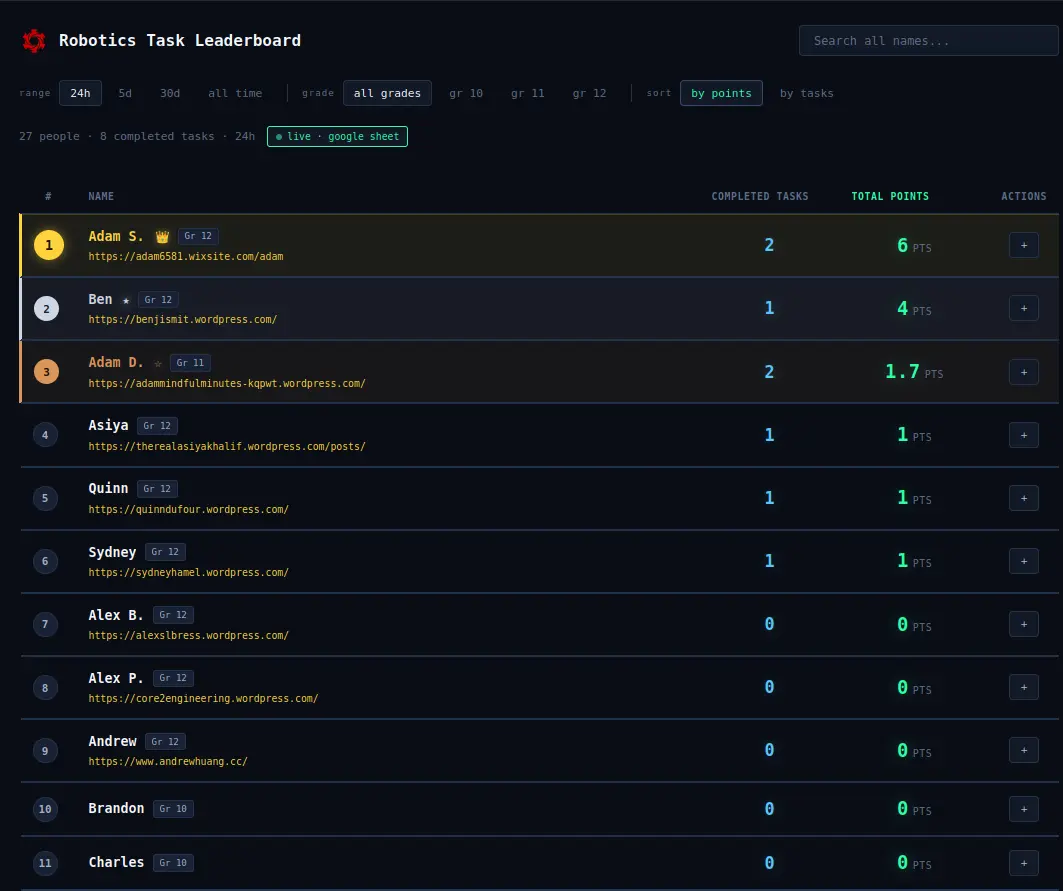1063x891 pixels.
Task: Click the star icon next to Ben
Action: 126,300
